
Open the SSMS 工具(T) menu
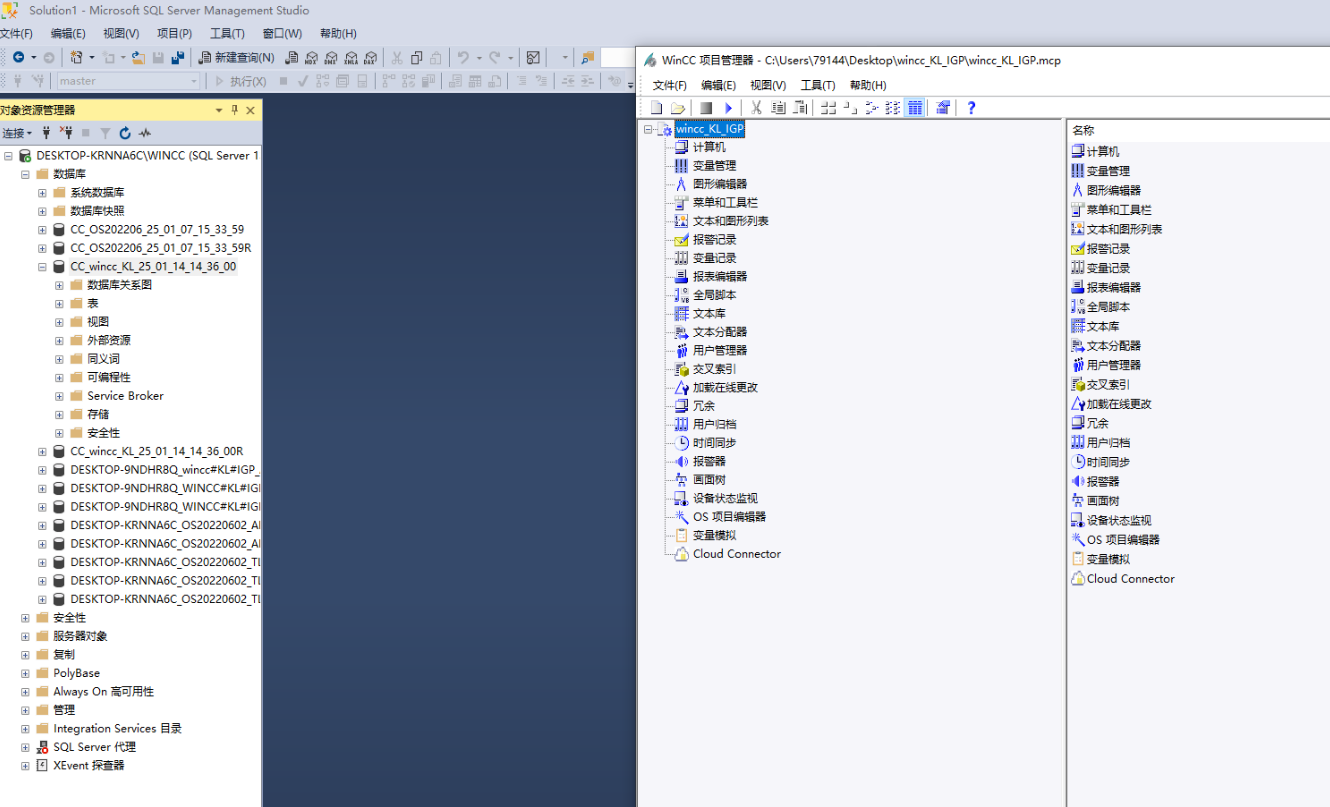(x=227, y=32)
